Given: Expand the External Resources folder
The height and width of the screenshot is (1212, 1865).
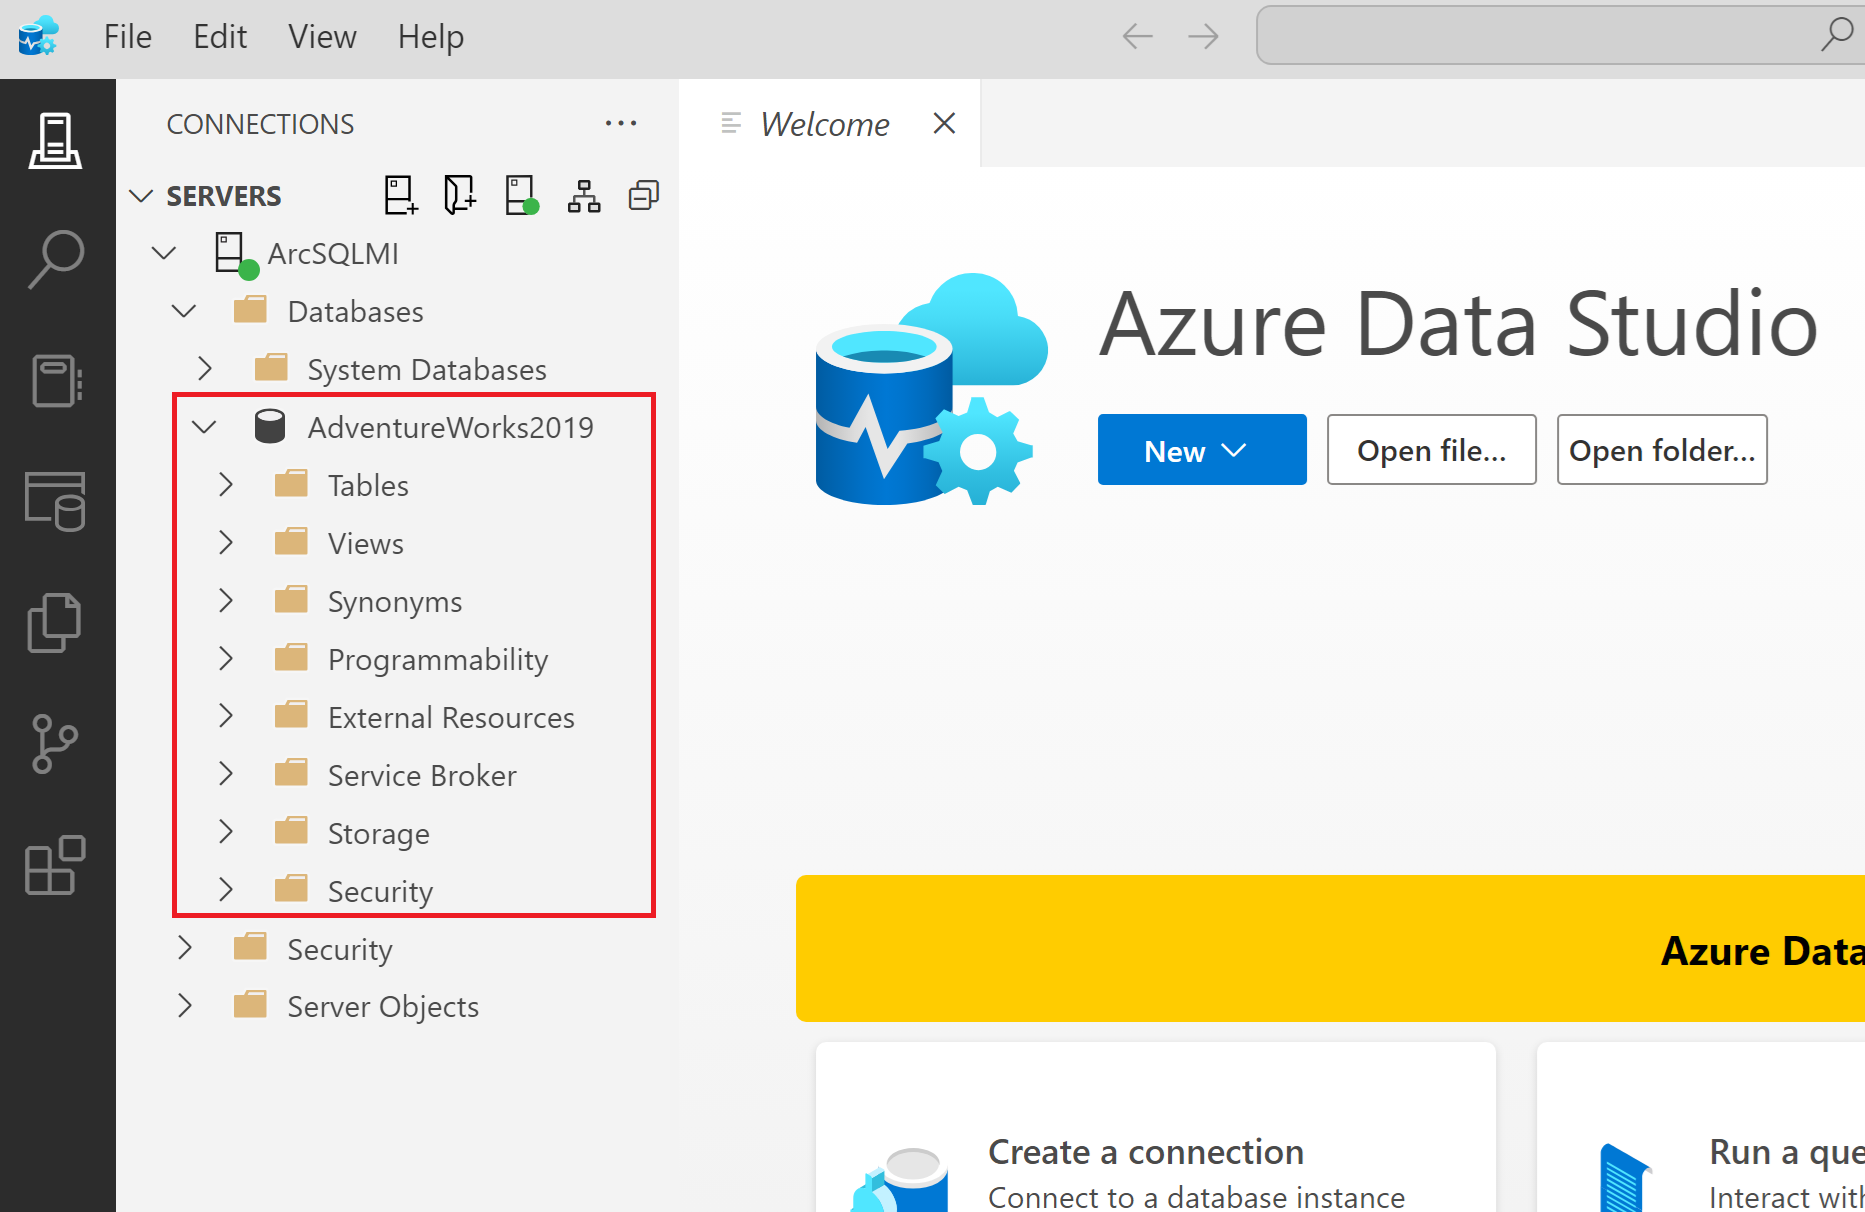Looking at the screenshot, I should (225, 717).
